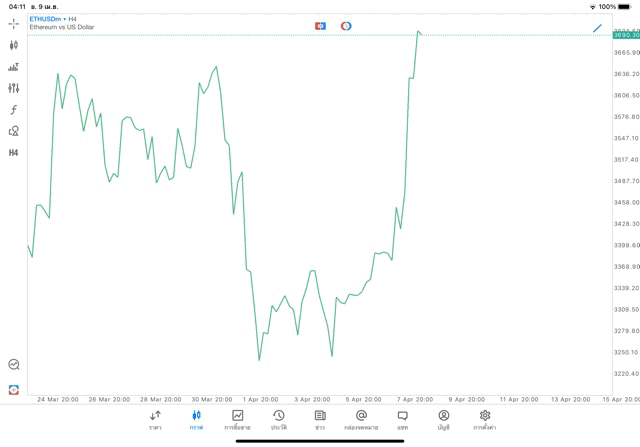Click the circular red-blue icon at chart top
This screenshot has height=447, width=640.
click(346, 26)
